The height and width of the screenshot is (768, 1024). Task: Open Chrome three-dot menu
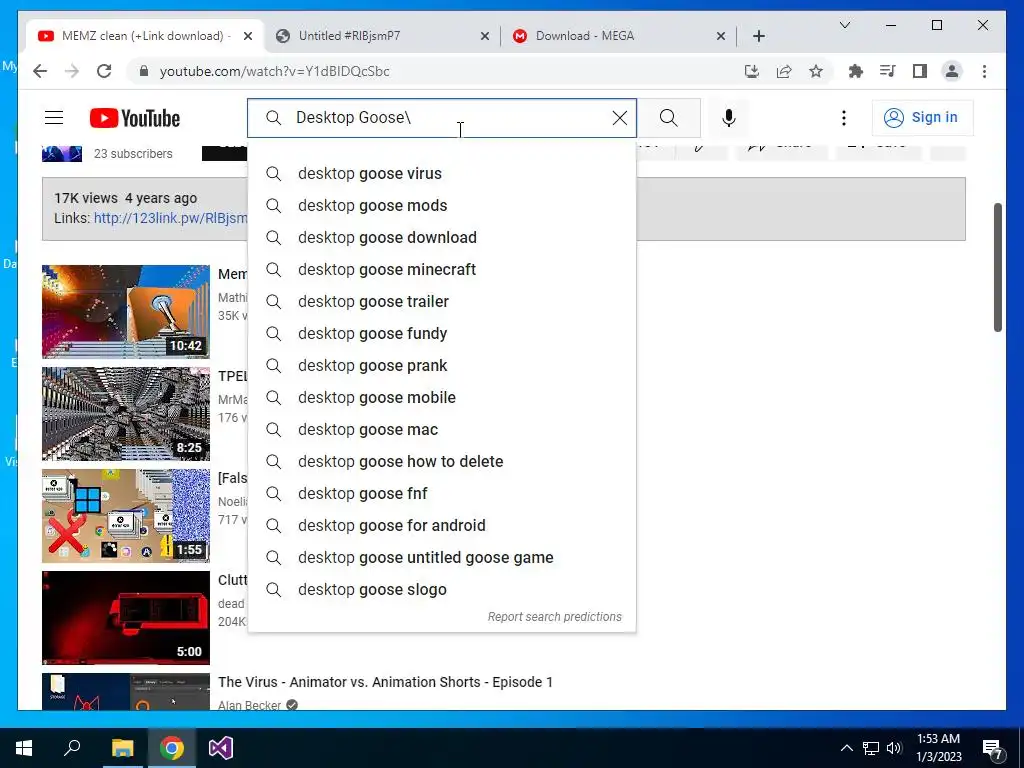pyautogui.click(x=984, y=71)
